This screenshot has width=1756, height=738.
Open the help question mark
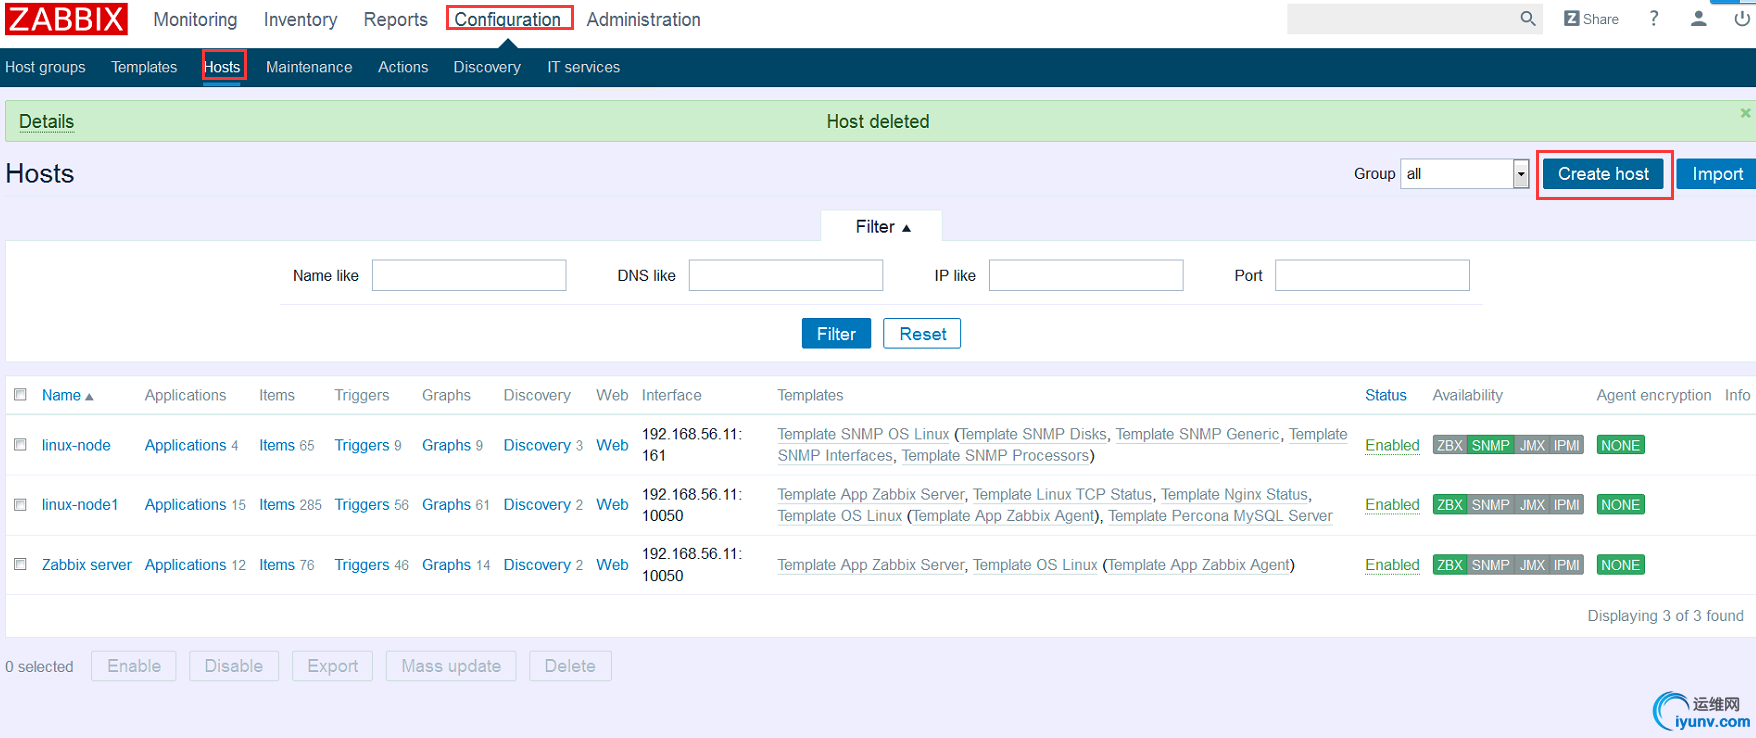point(1654,19)
